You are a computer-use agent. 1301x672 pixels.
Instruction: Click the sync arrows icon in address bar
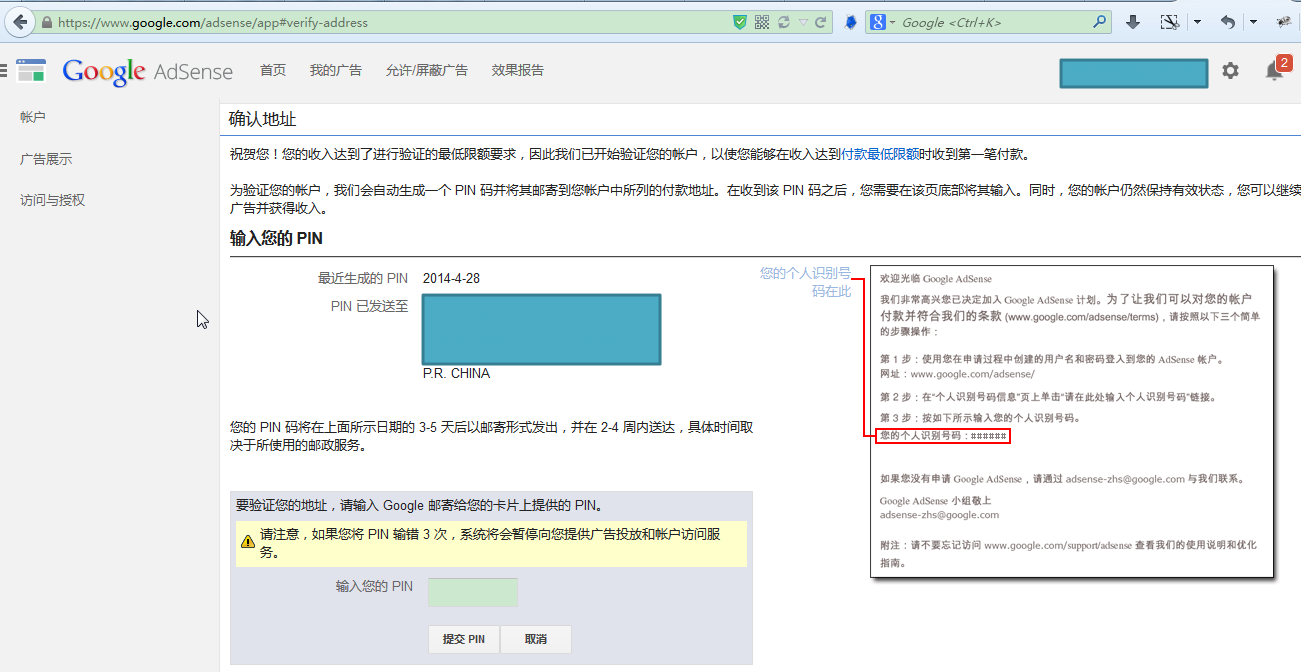click(784, 21)
